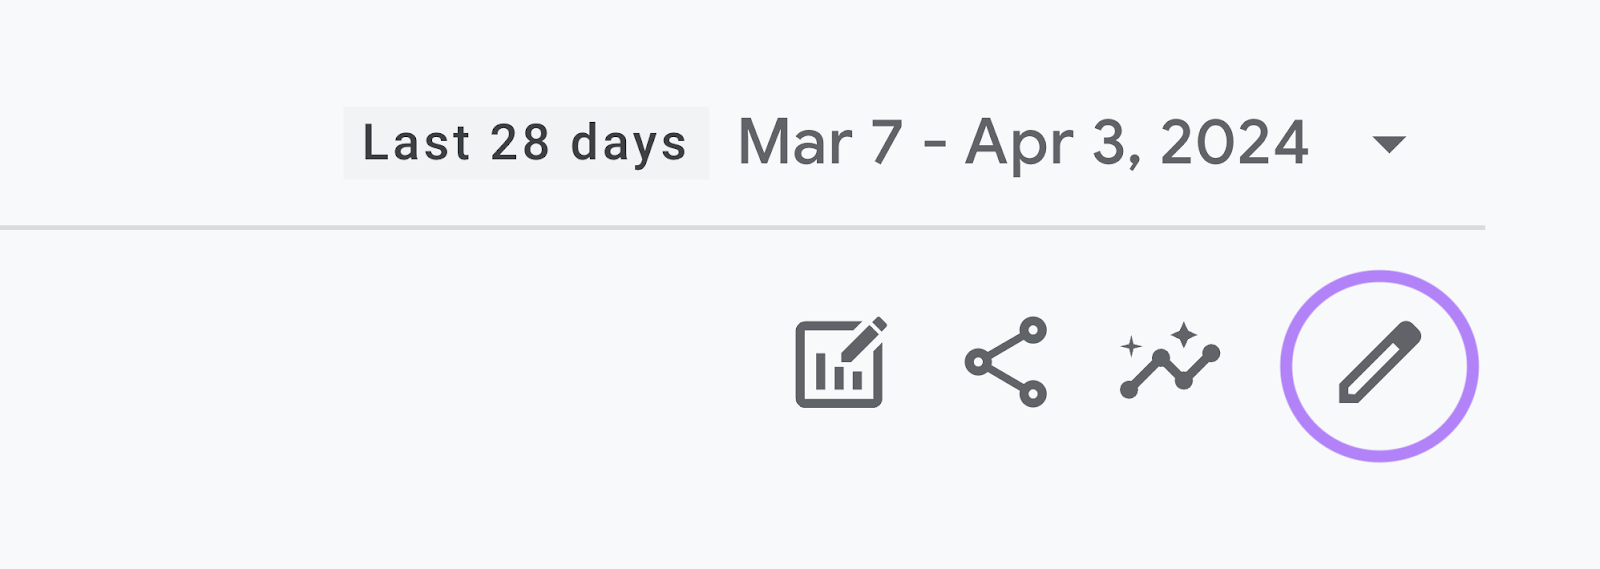Open the Edit comparisons chart icon
1600x569 pixels.
840,362
